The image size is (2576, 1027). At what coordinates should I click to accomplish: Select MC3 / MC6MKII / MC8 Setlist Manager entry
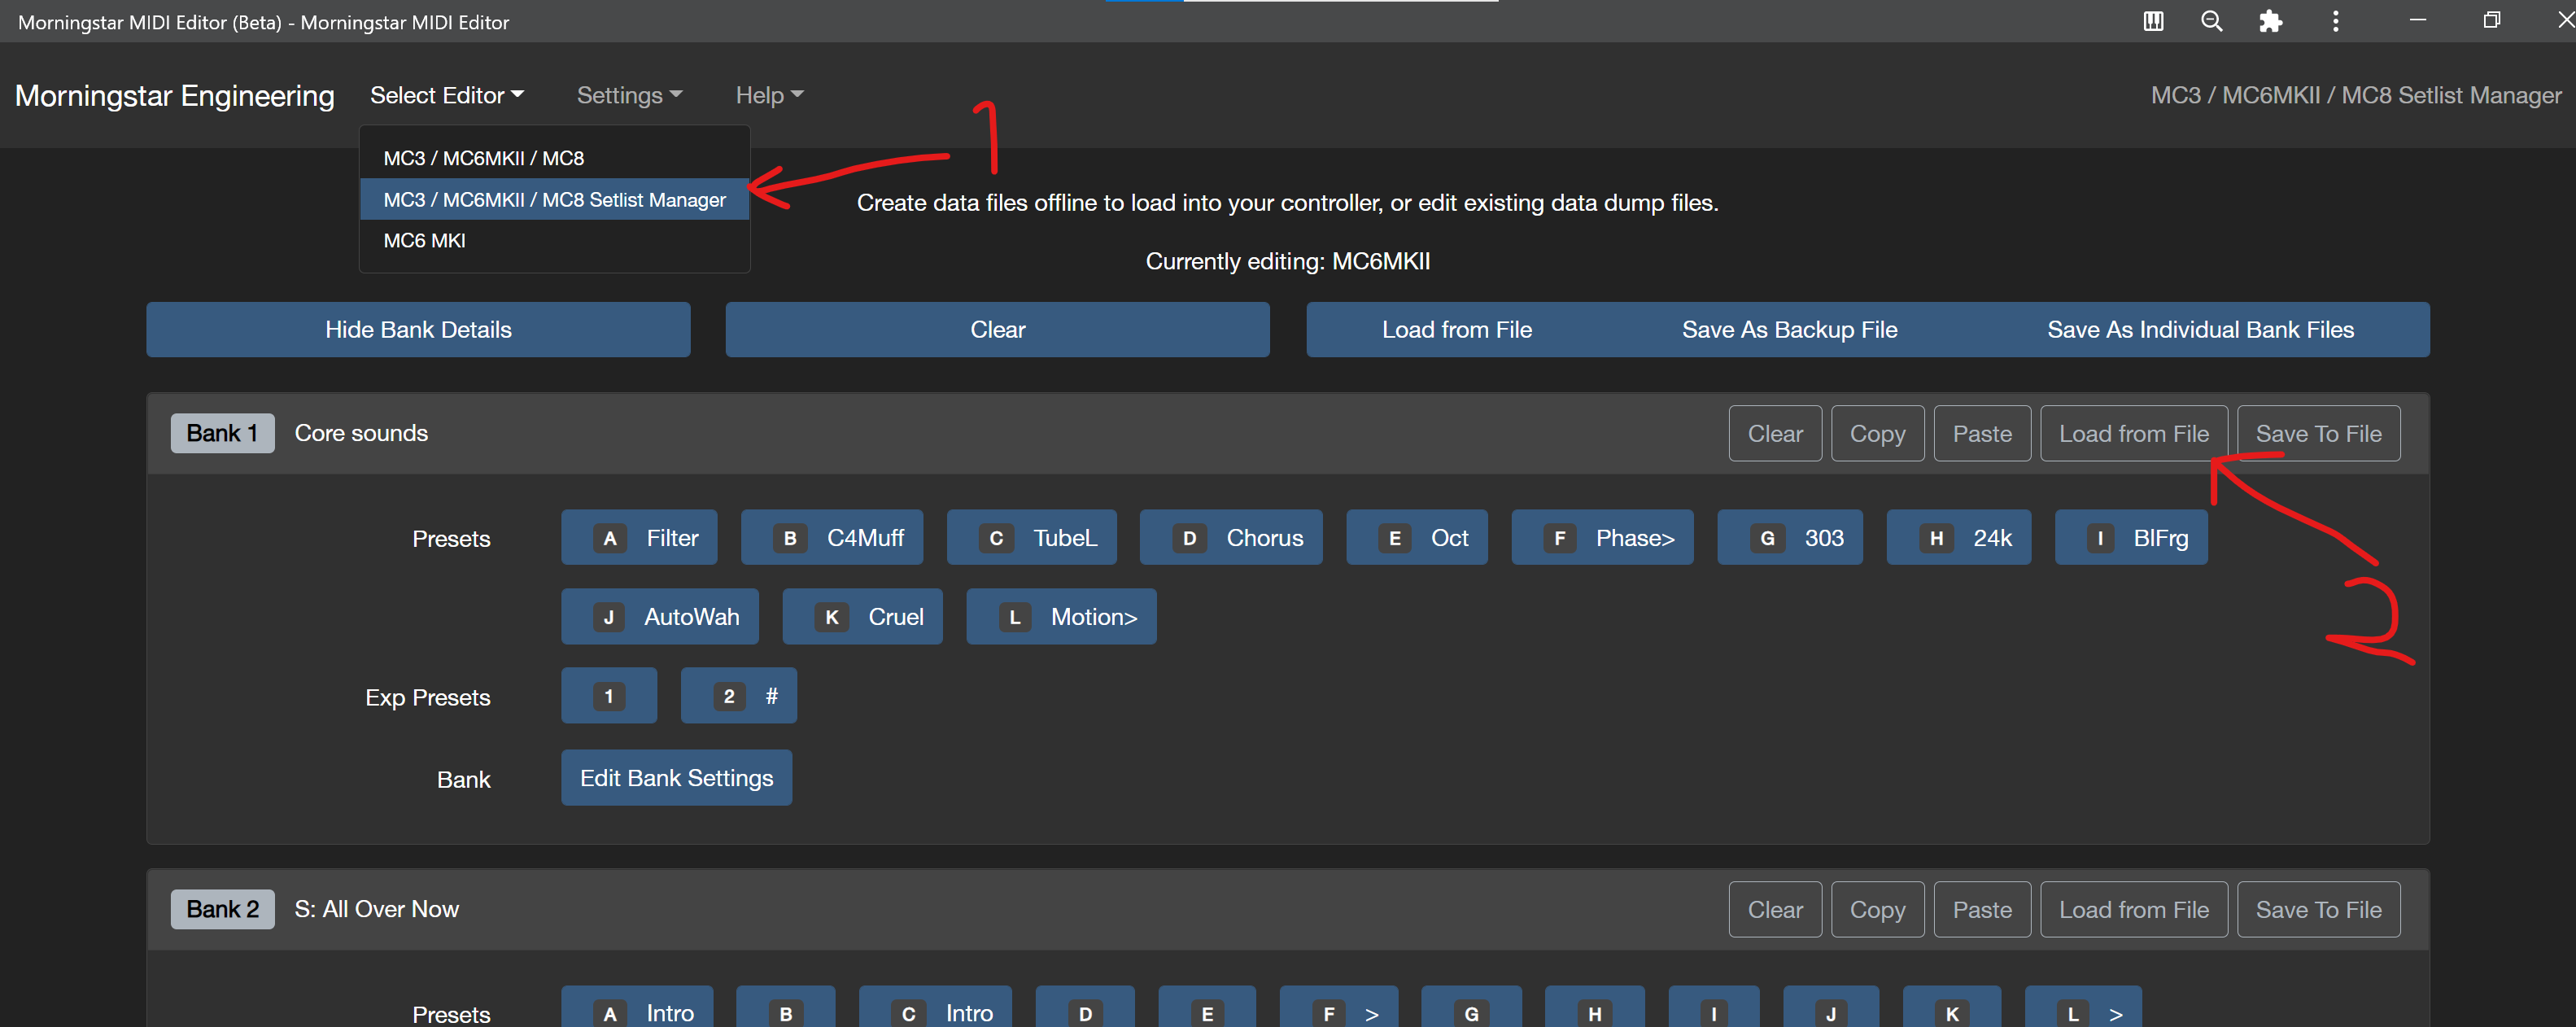pyautogui.click(x=555, y=199)
